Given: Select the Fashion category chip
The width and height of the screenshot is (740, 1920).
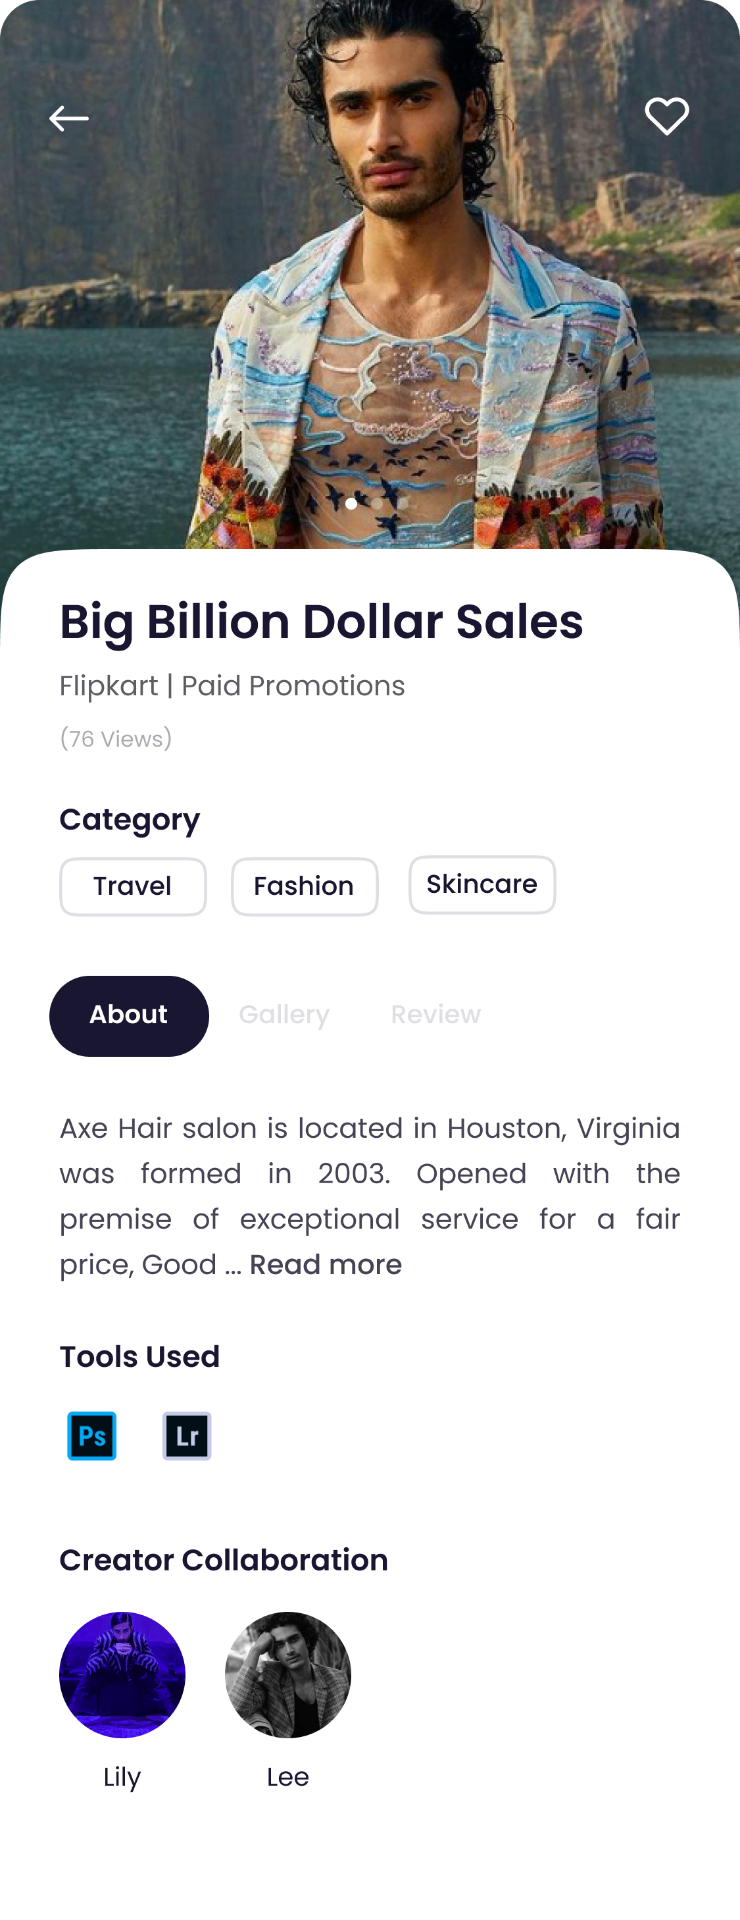Looking at the screenshot, I should 305,886.
